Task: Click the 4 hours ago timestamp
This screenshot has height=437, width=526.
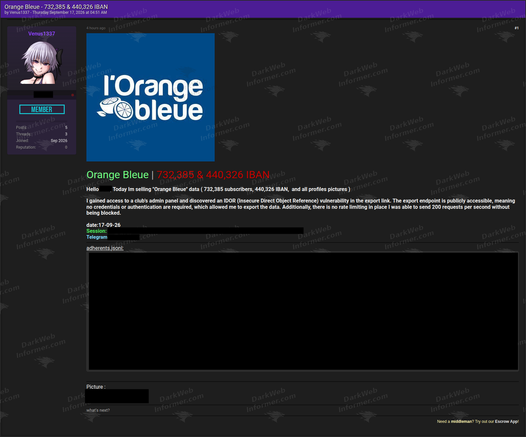Action: point(96,28)
